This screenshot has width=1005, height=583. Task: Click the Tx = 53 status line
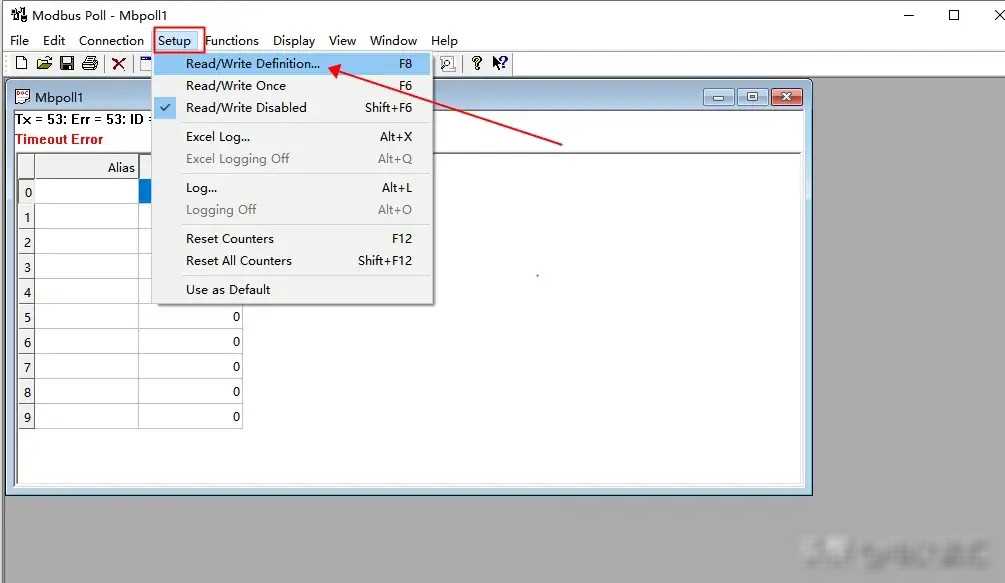(83, 119)
